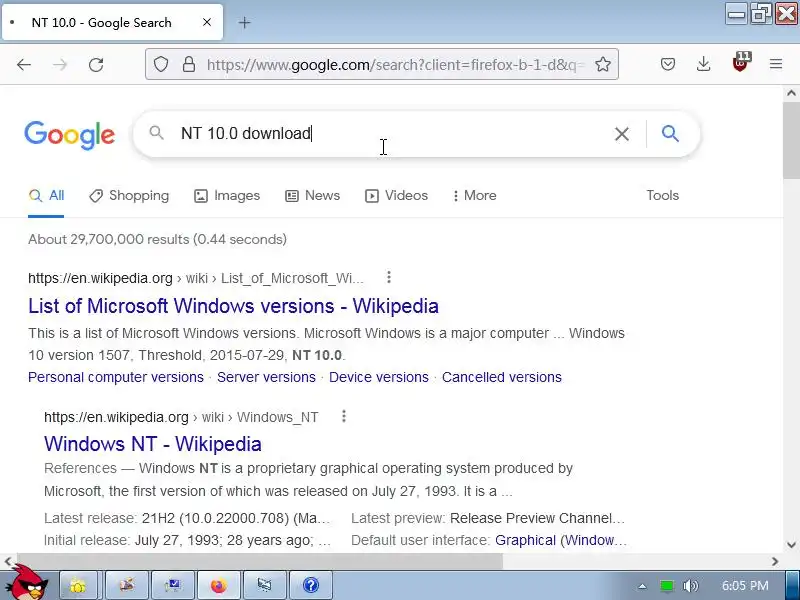Save page to Pocket

[668, 64]
